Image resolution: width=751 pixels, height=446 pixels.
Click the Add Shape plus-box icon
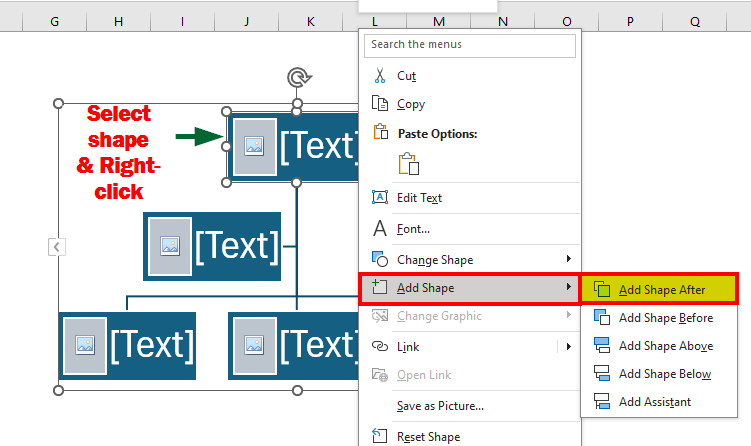tap(379, 286)
